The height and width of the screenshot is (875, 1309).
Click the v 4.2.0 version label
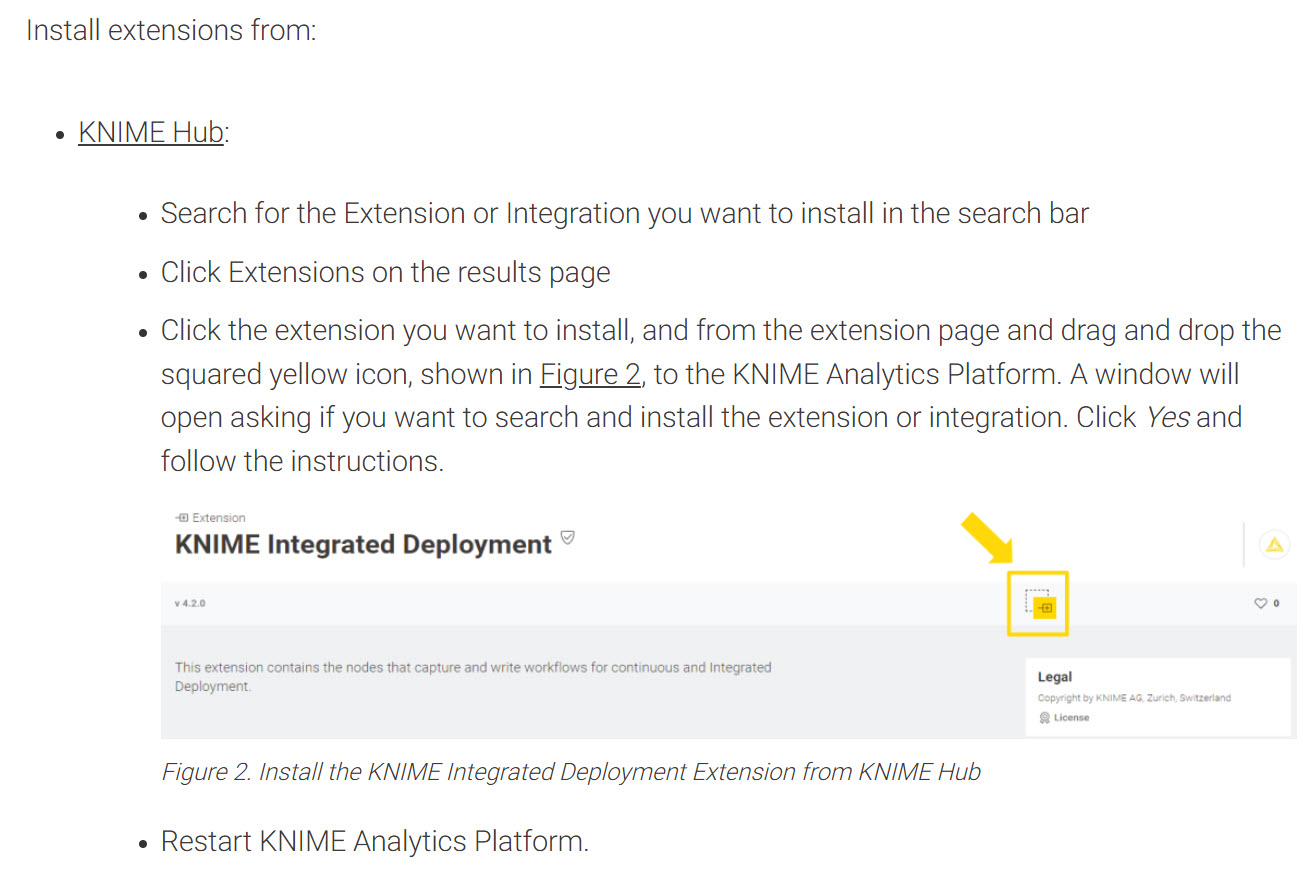point(190,604)
